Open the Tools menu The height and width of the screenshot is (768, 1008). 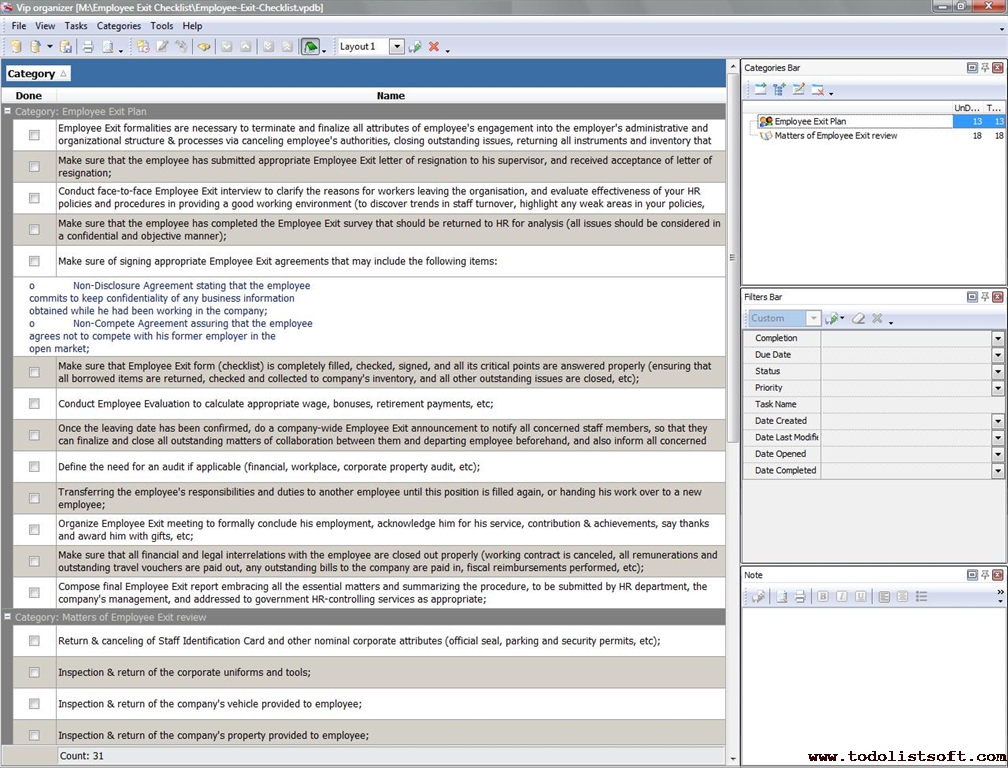(x=161, y=26)
